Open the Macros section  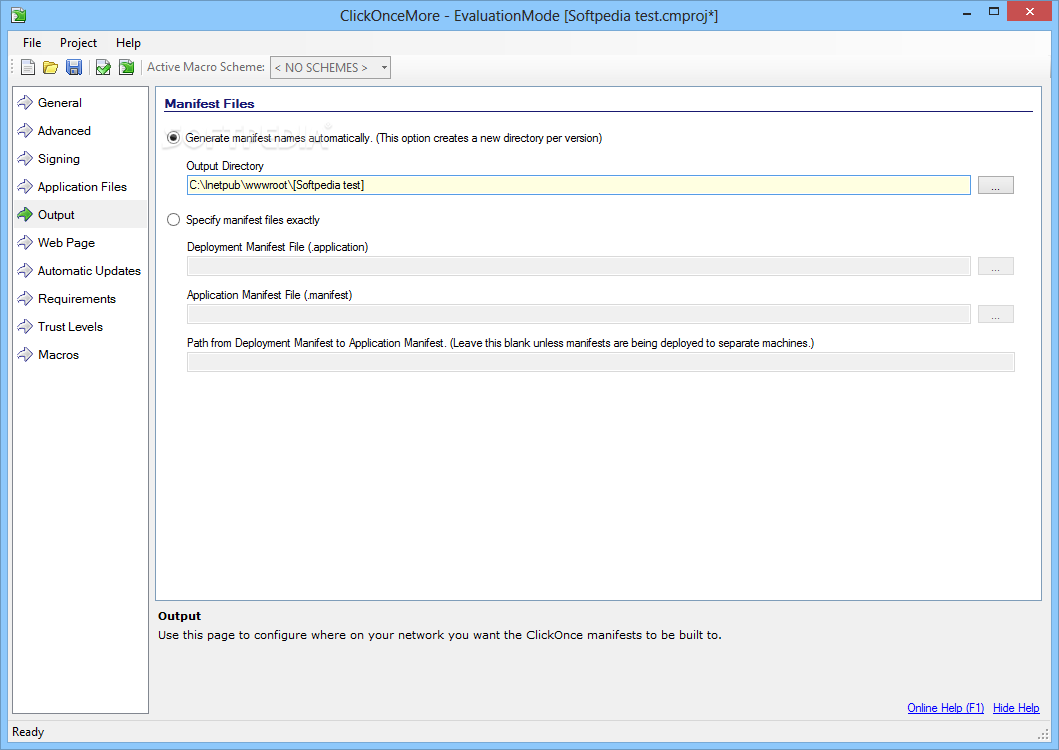58,355
